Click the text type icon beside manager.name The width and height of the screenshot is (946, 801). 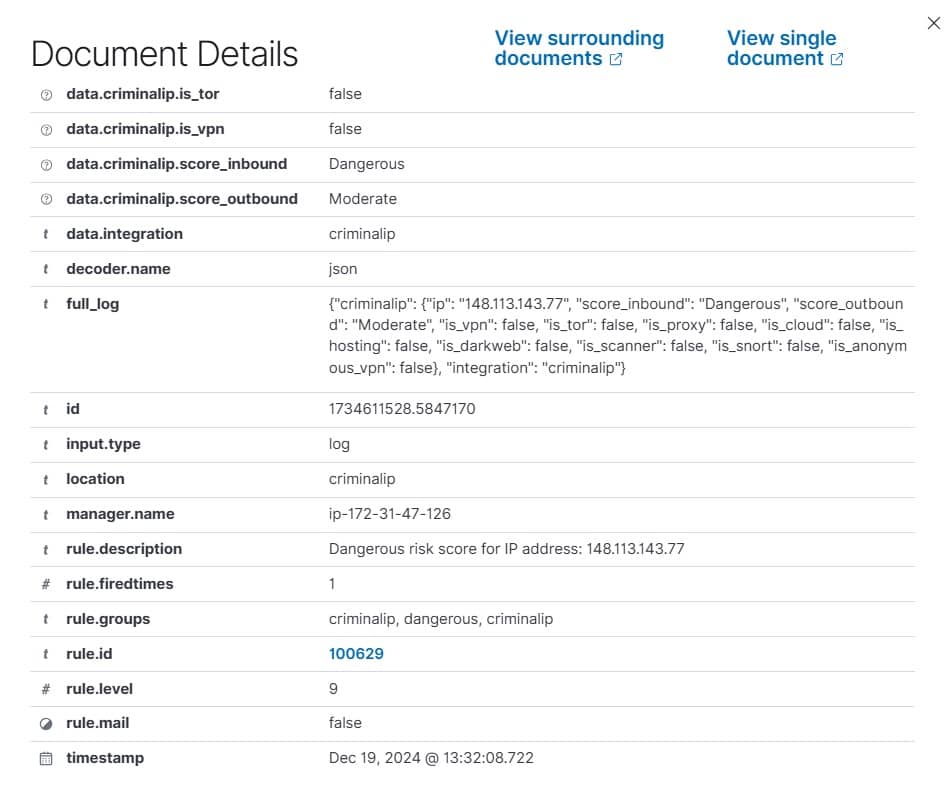pos(45,514)
